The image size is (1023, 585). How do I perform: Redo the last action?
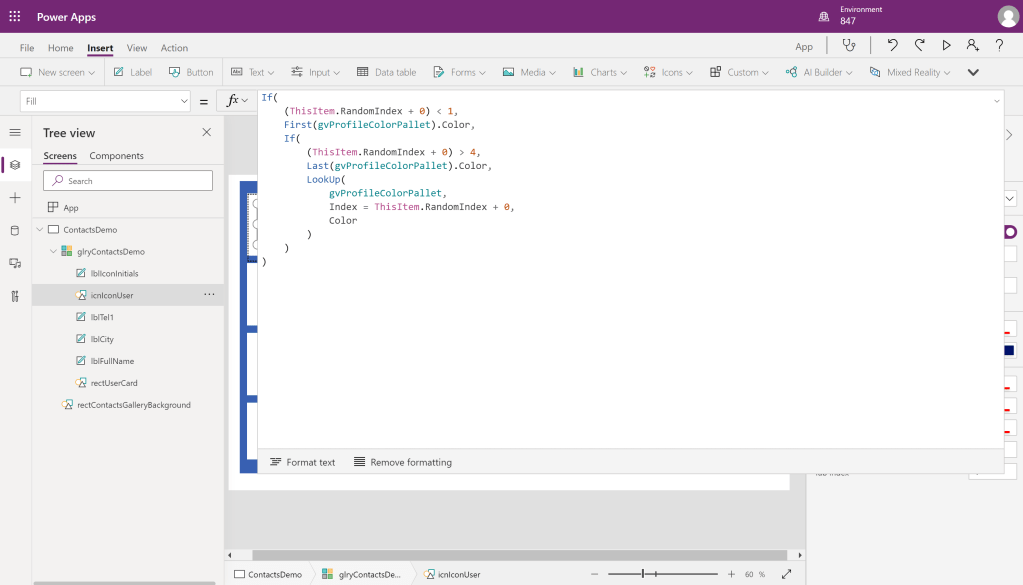pos(919,46)
